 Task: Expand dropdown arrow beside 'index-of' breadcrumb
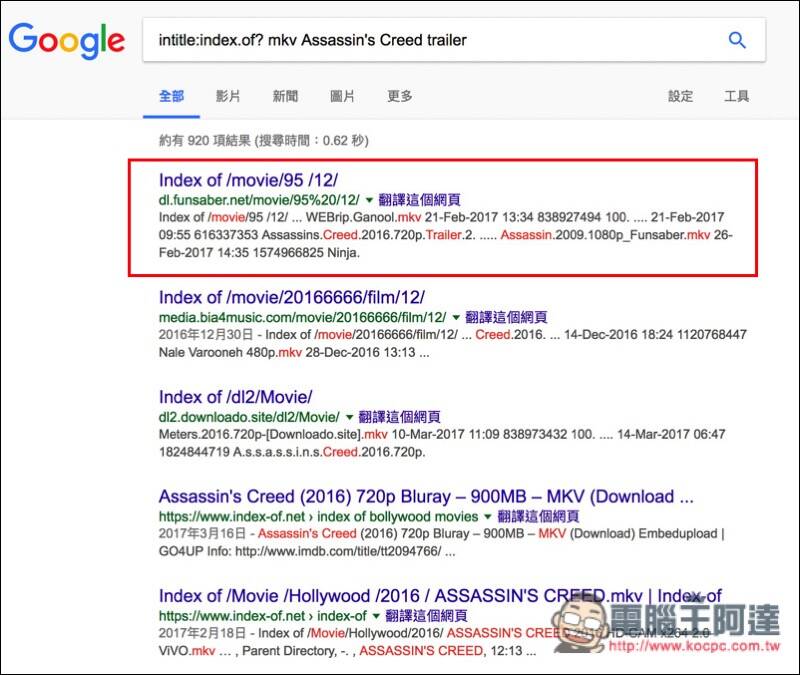376,616
